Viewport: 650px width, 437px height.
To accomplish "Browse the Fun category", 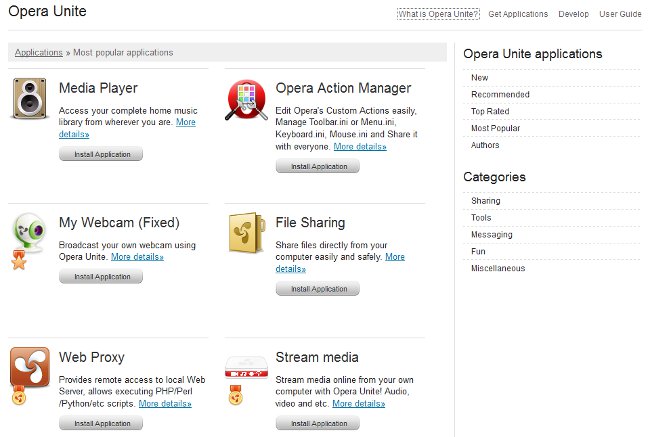I will pos(478,251).
